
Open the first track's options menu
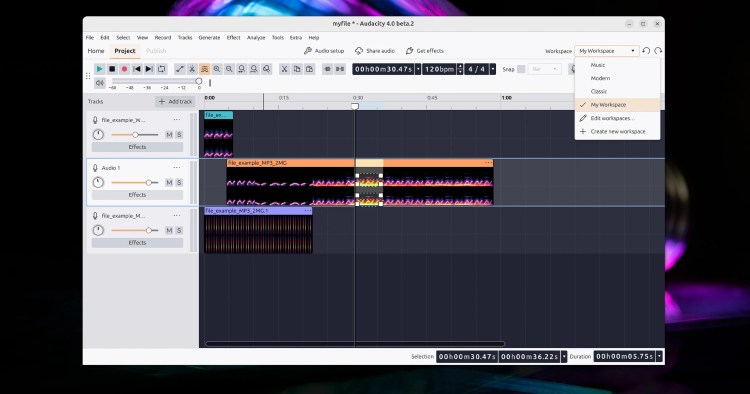pyautogui.click(x=177, y=120)
